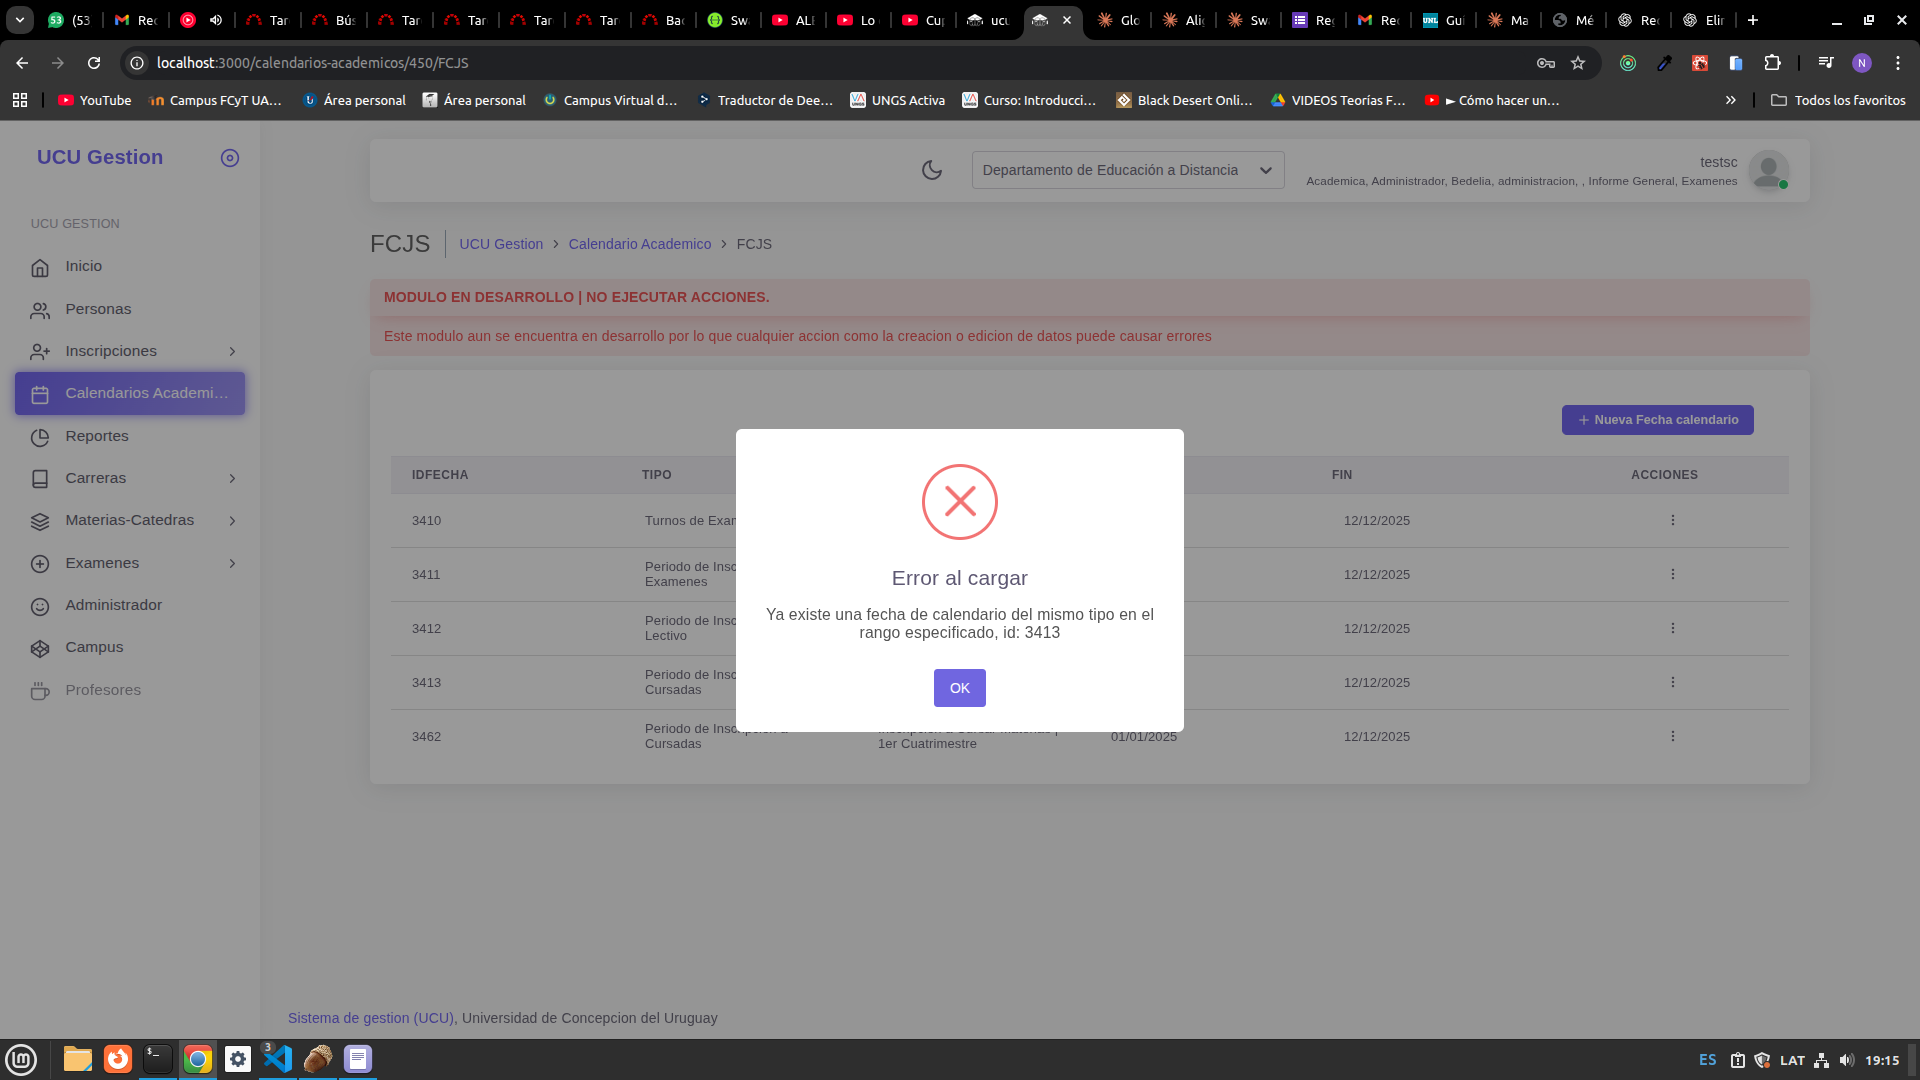
Task: Open actions menu for row 3462
Action: tap(1672, 736)
